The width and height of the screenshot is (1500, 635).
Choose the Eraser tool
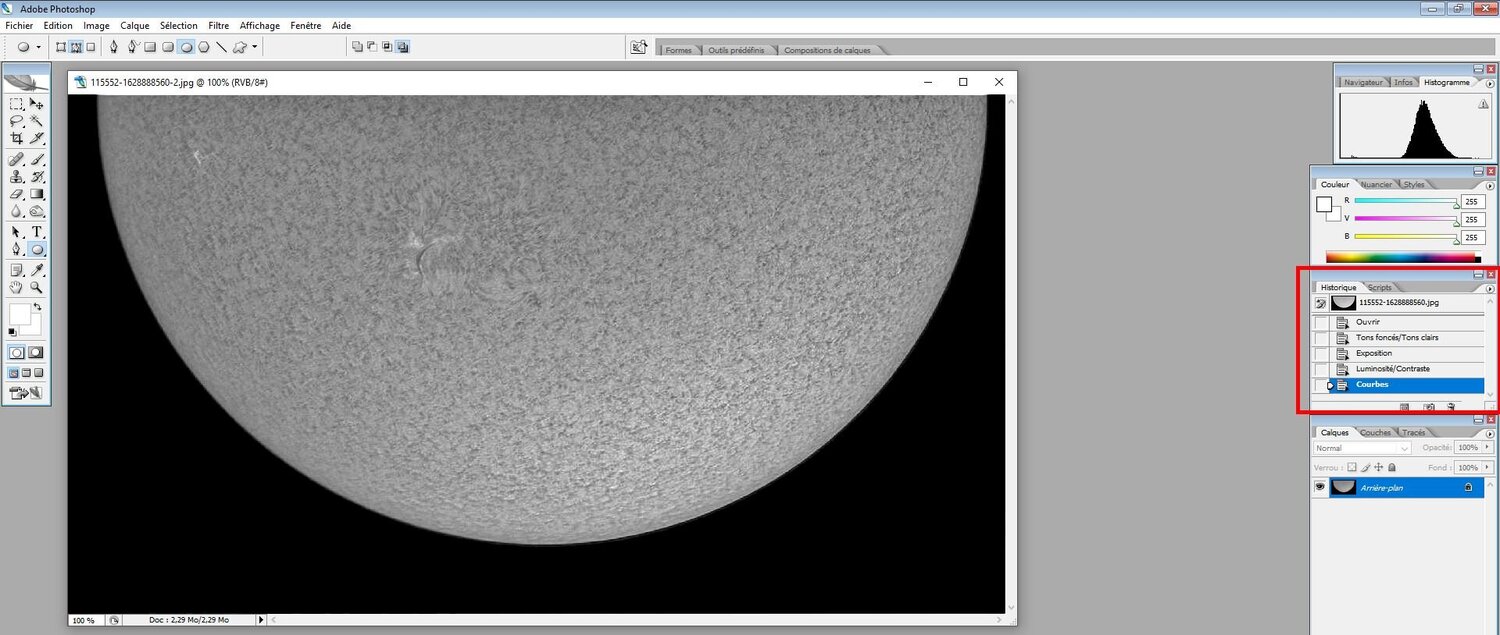tap(17, 194)
